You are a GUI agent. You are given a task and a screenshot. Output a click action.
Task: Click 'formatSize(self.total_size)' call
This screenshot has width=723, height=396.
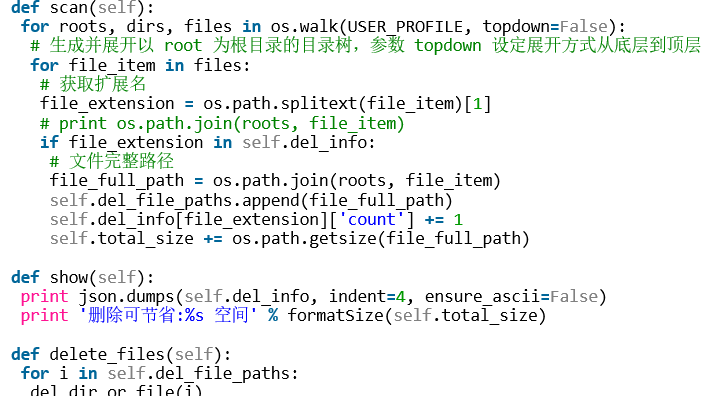point(417,316)
